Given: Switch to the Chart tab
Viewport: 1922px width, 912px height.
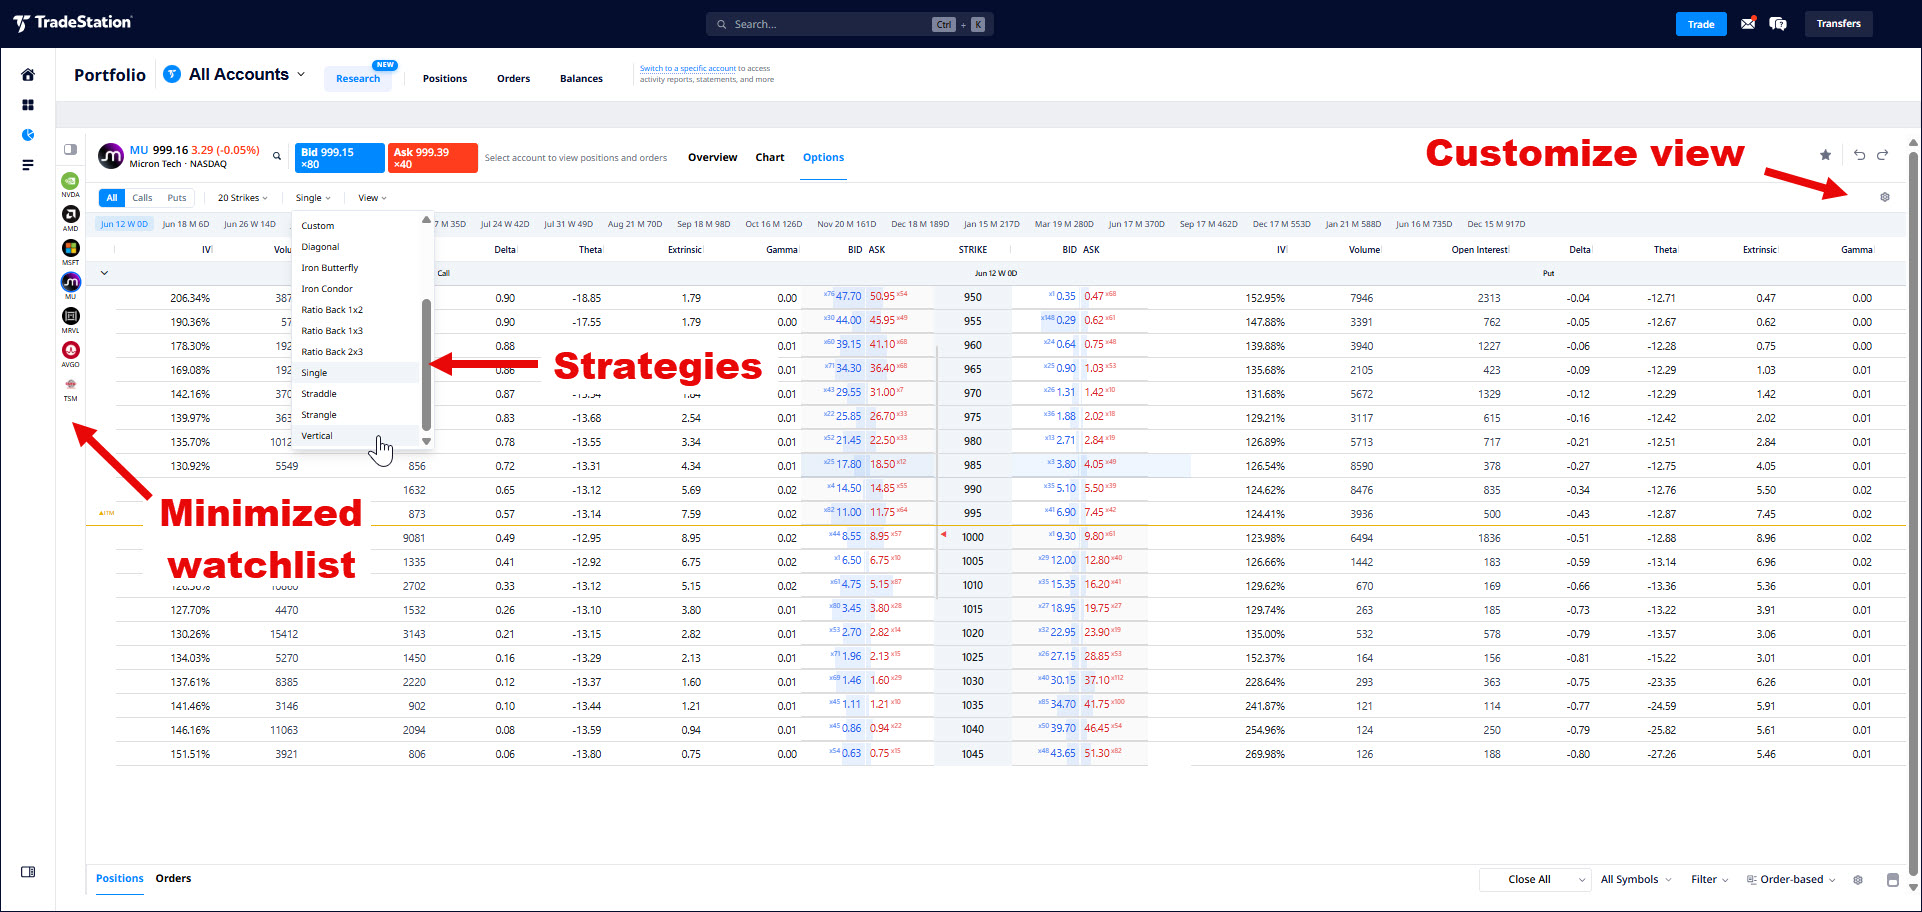Looking at the screenshot, I should coord(769,158).
